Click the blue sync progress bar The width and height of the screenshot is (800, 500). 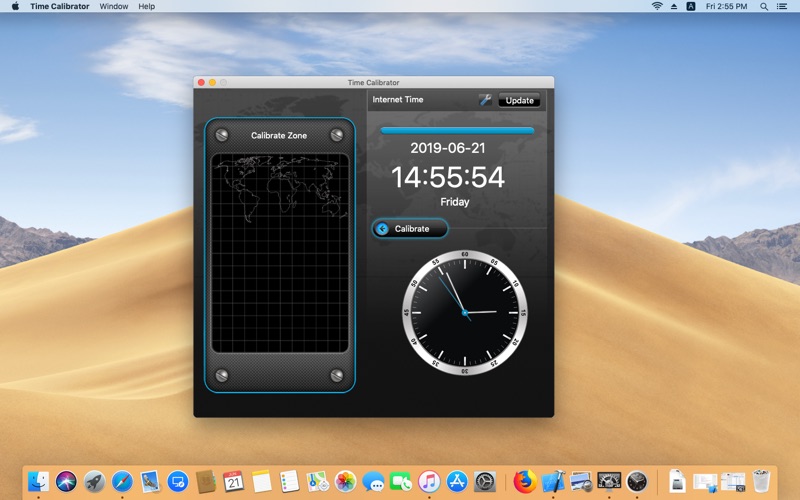pos(457,131)
